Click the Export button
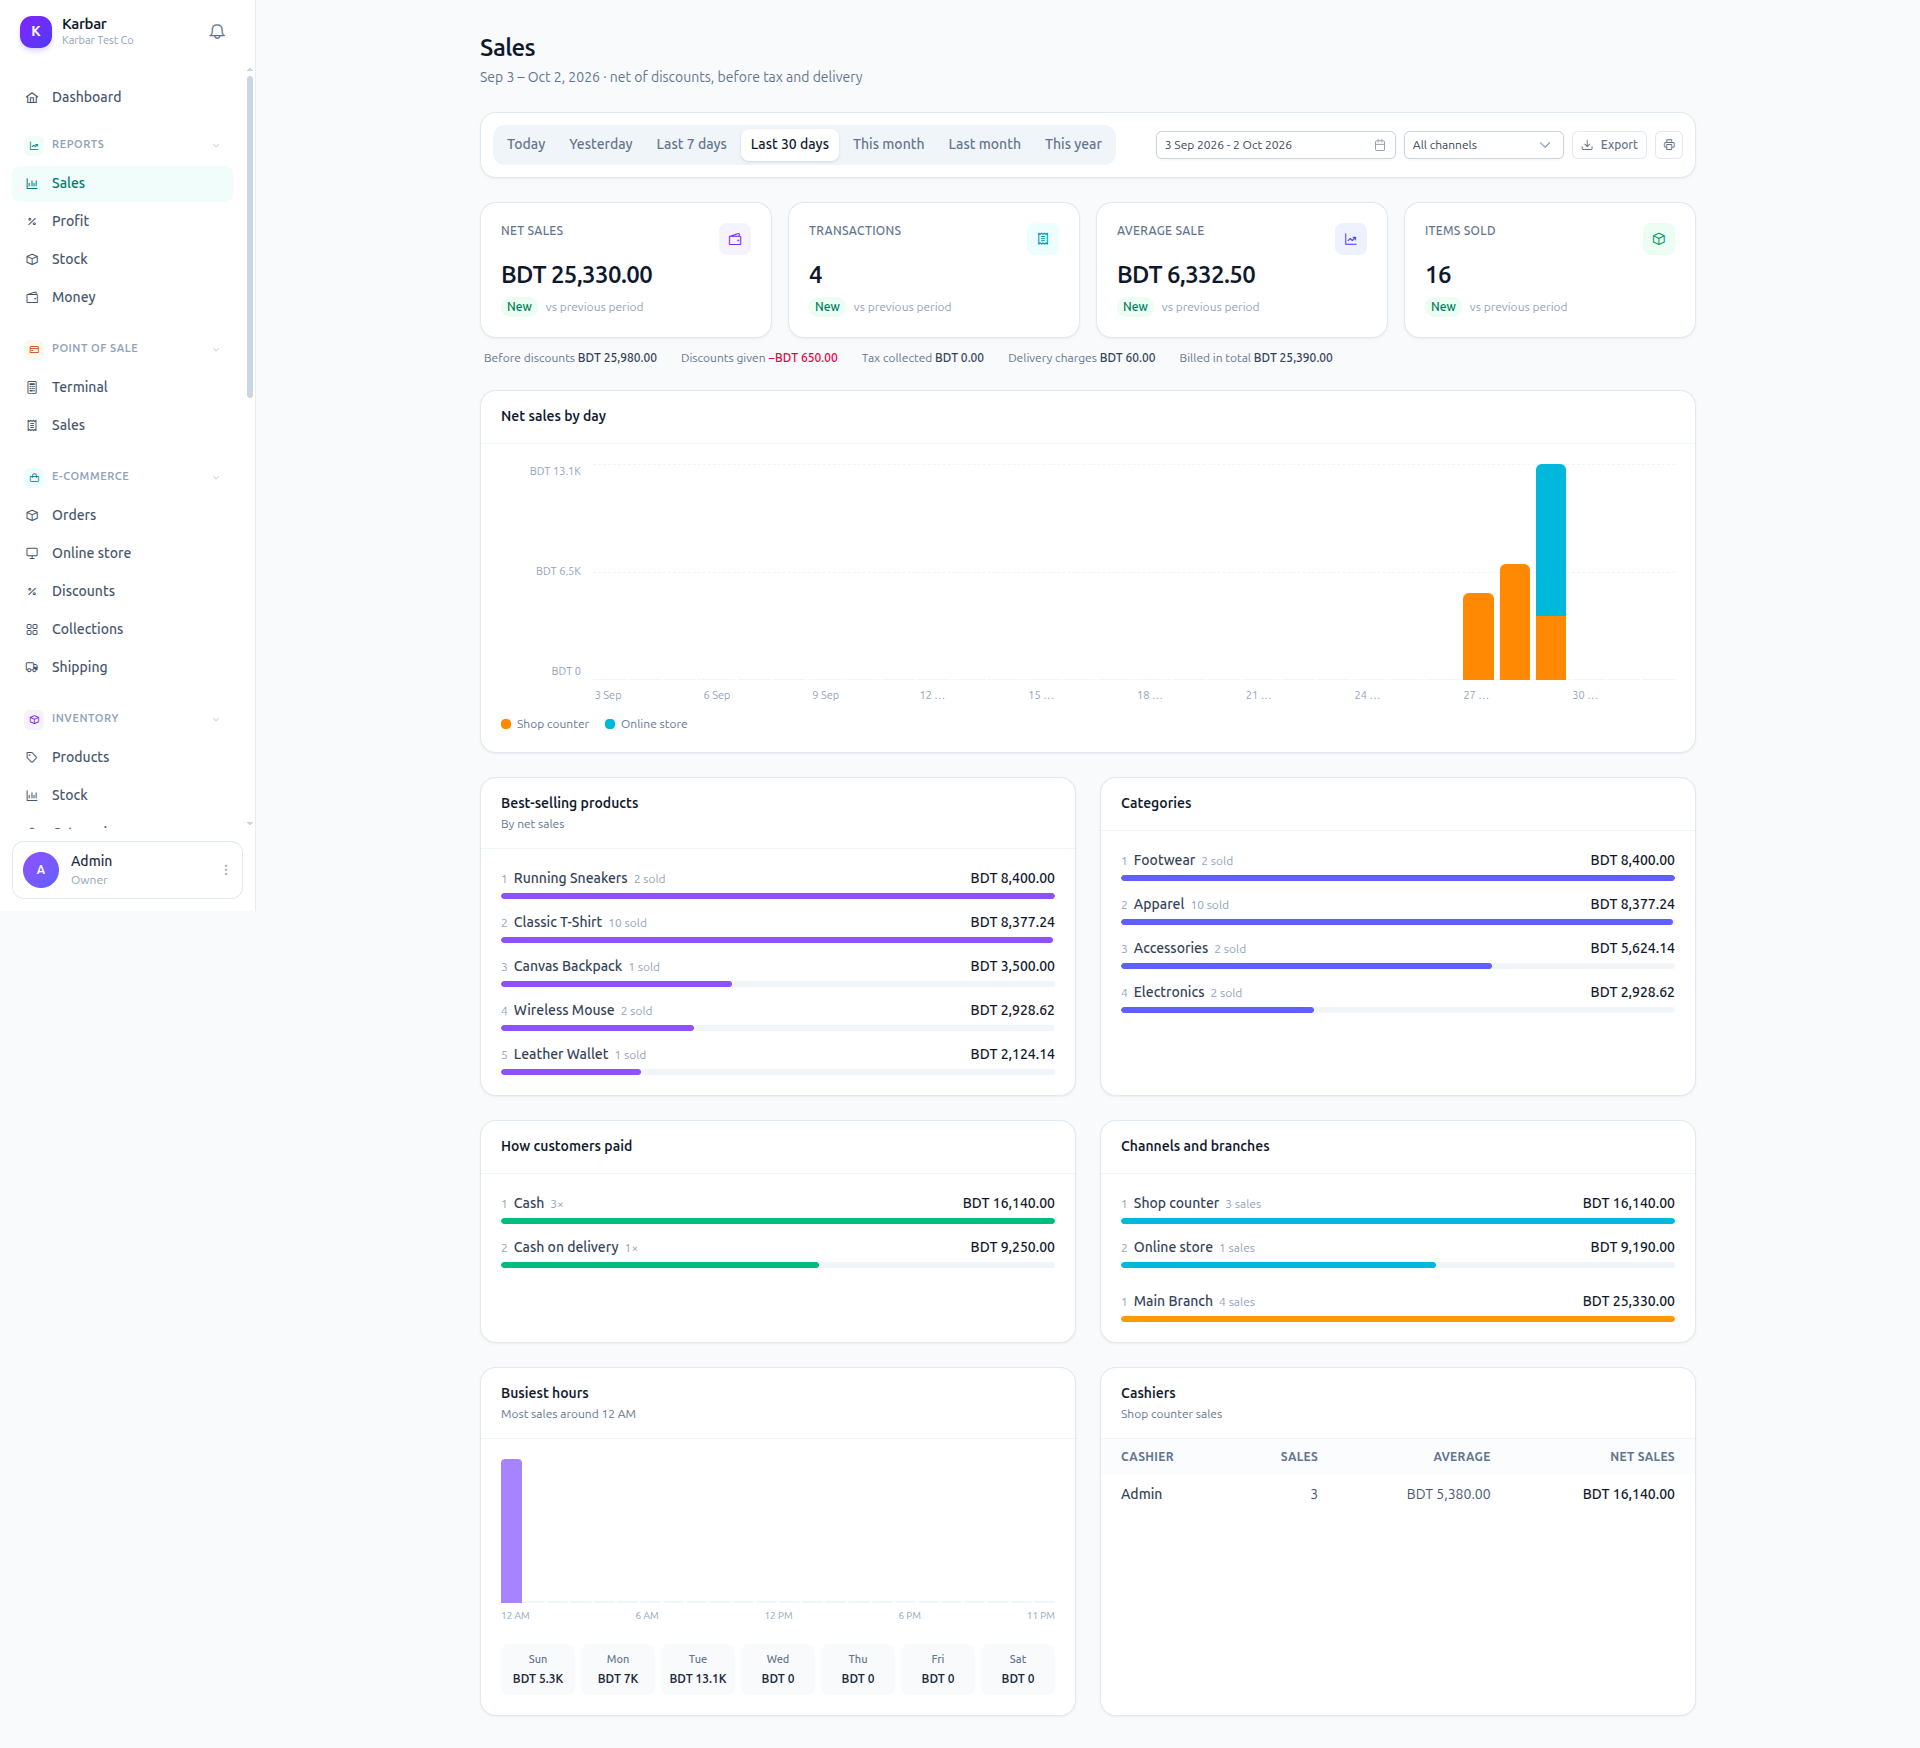This screenshot has height=1748, width=1920. coord(1609,145)
